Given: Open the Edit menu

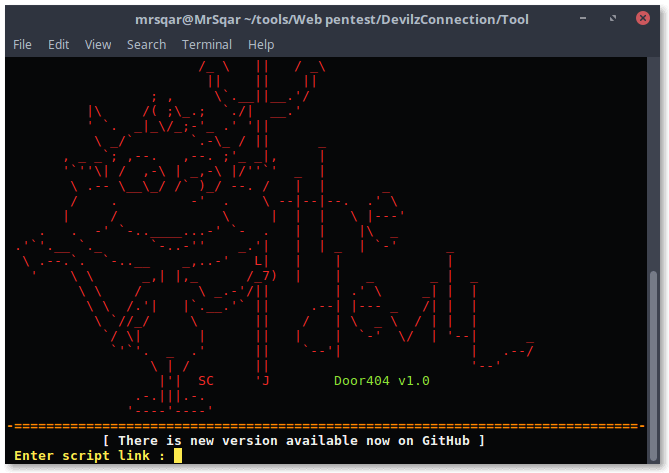Looking at the screenshot, I should point(58,44).
